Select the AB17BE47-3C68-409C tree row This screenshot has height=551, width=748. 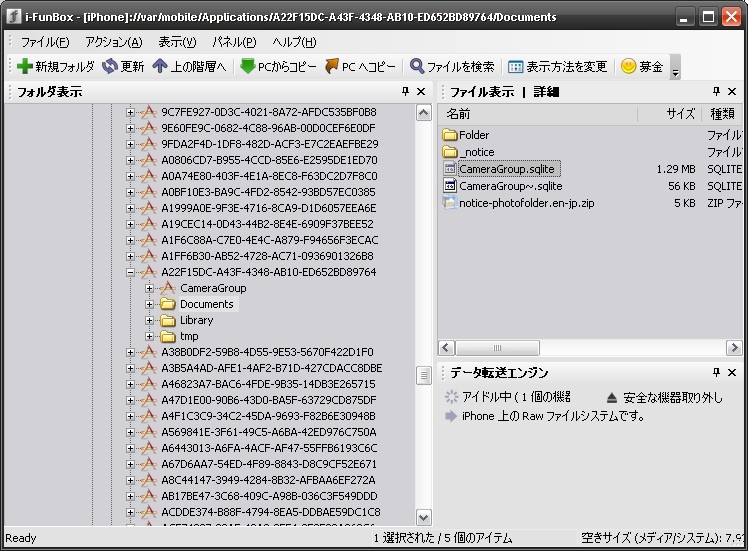click(x=269, y=496)
